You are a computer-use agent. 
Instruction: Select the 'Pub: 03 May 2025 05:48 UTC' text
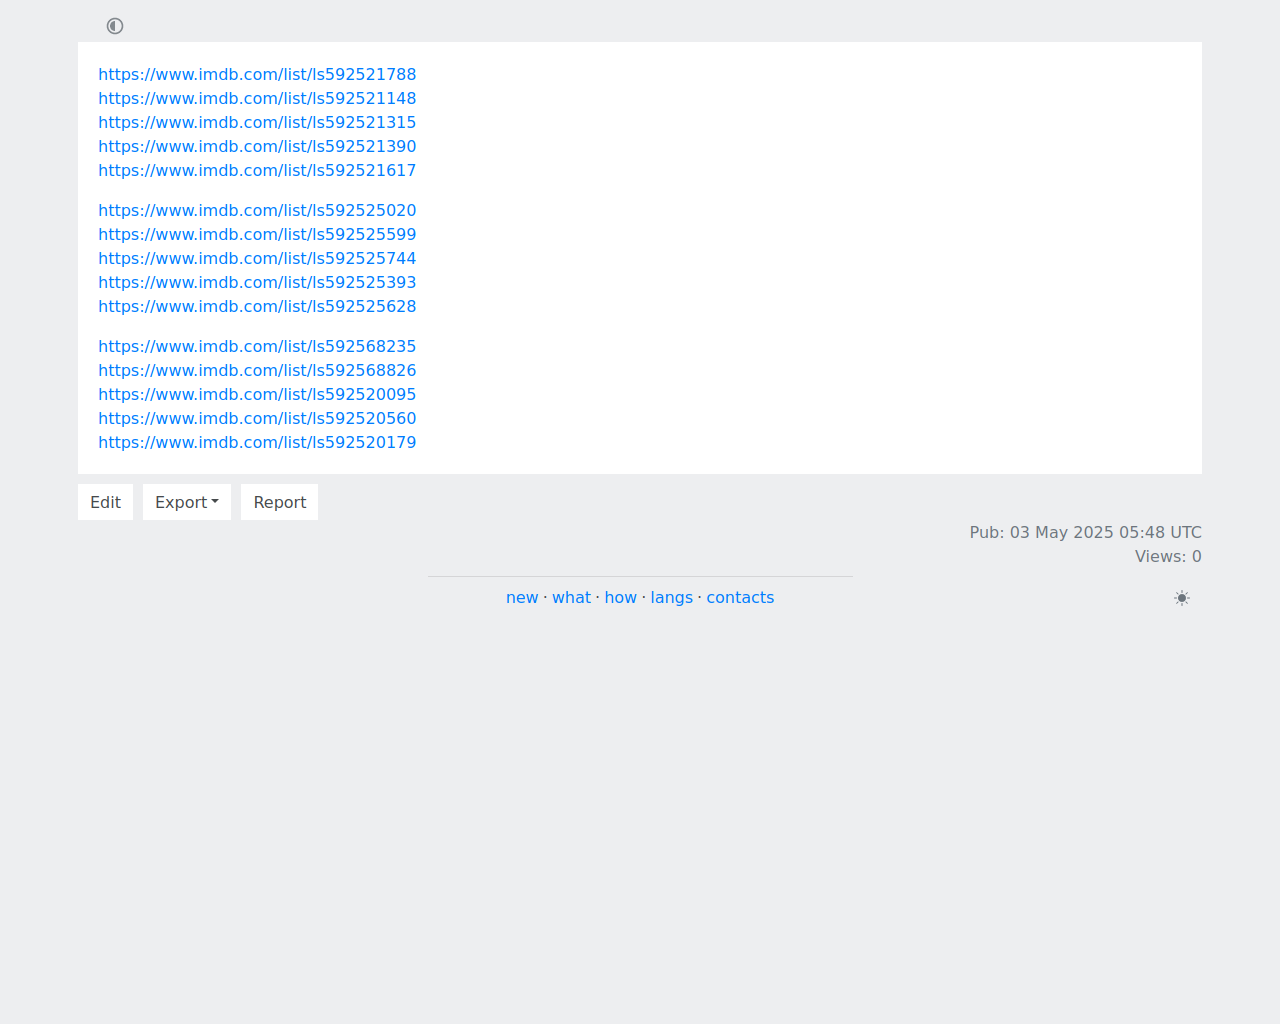[1085, 532]
